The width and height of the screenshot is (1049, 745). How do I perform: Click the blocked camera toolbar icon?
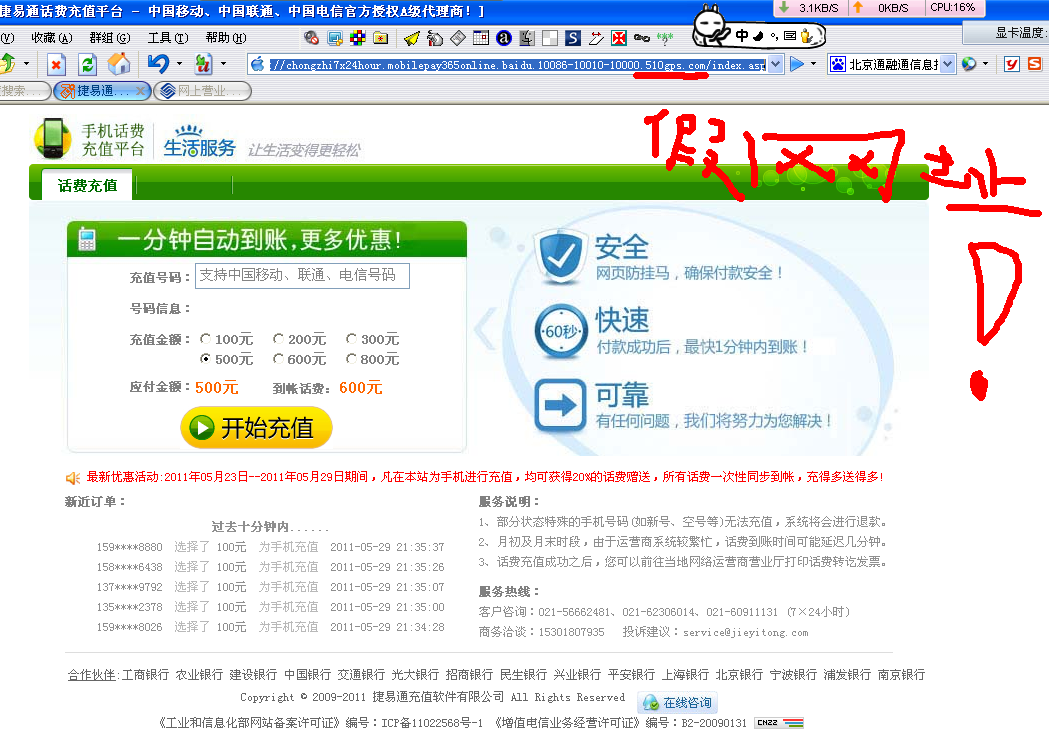coord(311,38)
